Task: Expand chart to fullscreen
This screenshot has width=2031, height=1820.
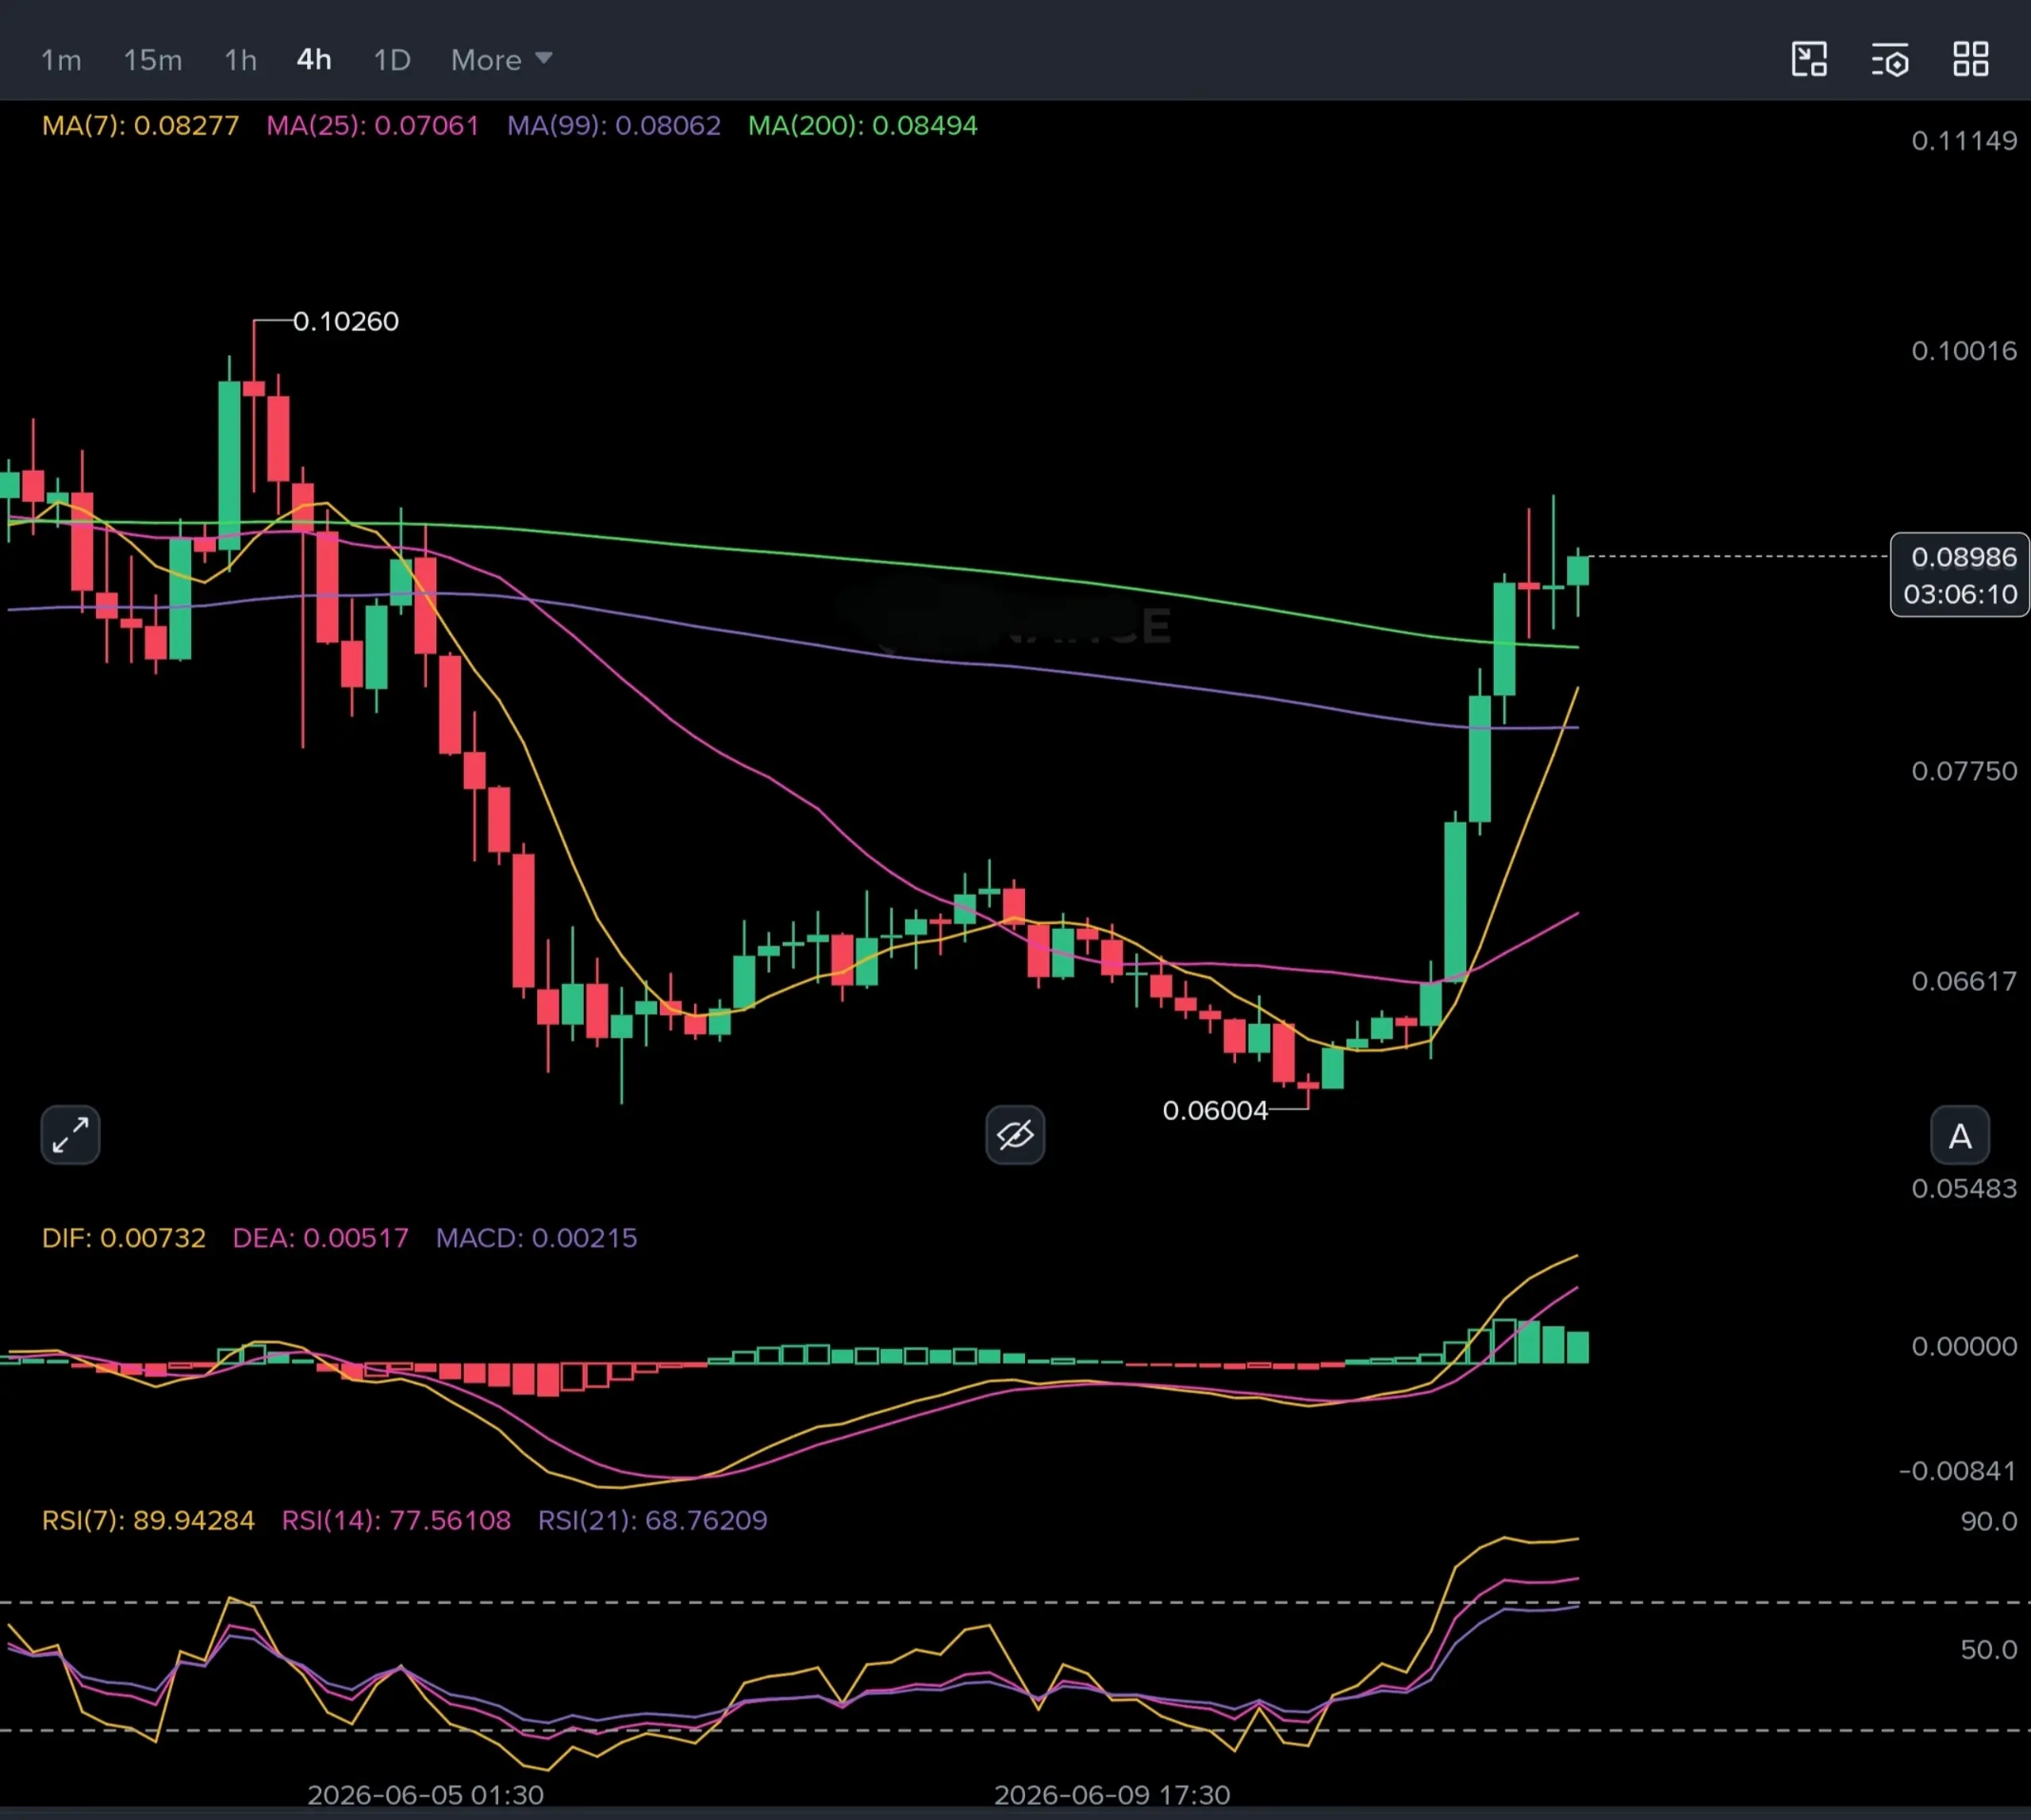Action: point(70,1135)
